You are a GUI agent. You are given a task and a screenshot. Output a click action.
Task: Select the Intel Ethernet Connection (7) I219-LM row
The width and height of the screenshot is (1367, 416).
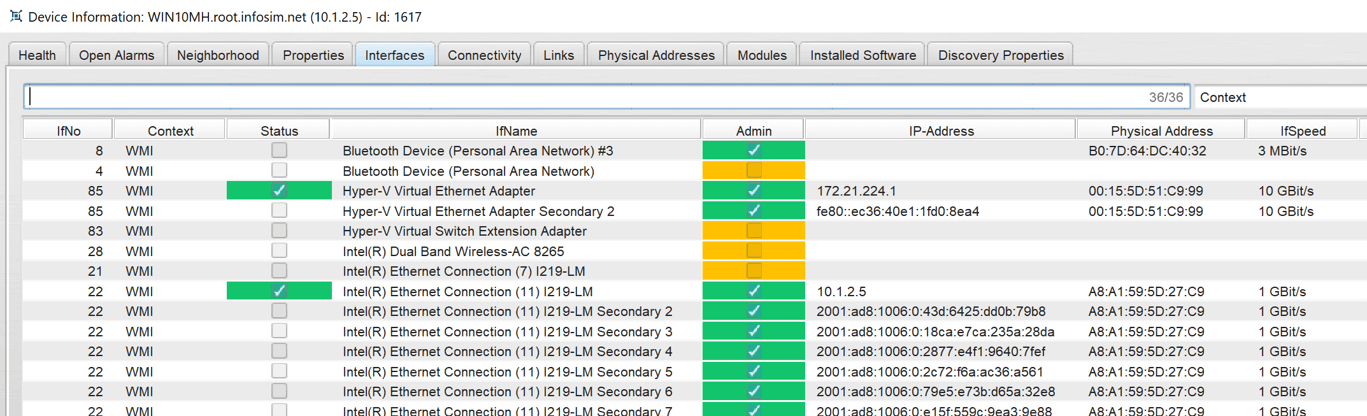pos(690,271)
